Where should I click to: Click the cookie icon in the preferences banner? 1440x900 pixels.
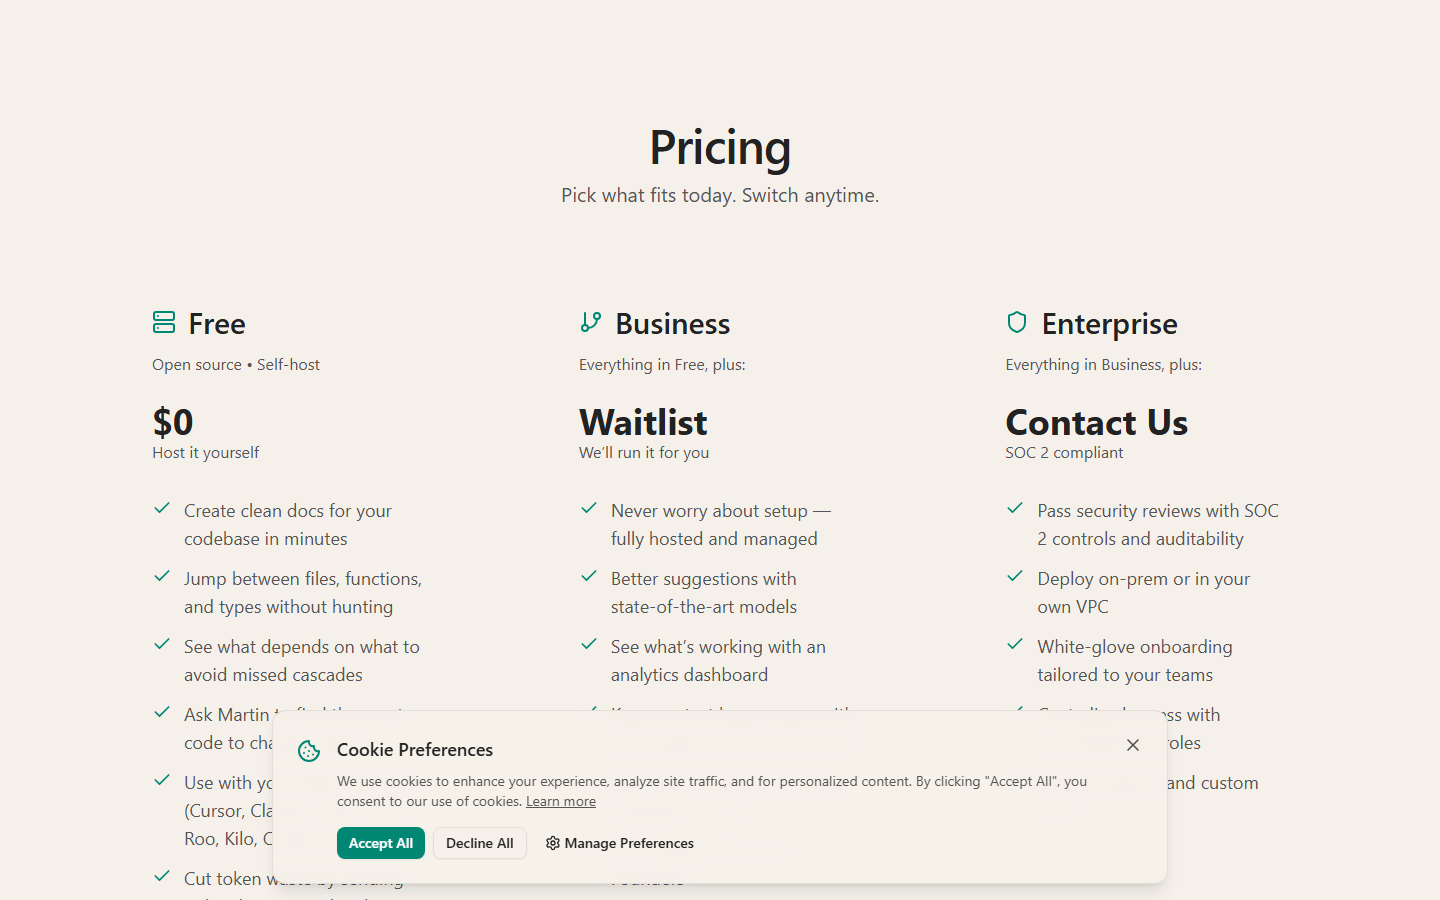[309, 750]
